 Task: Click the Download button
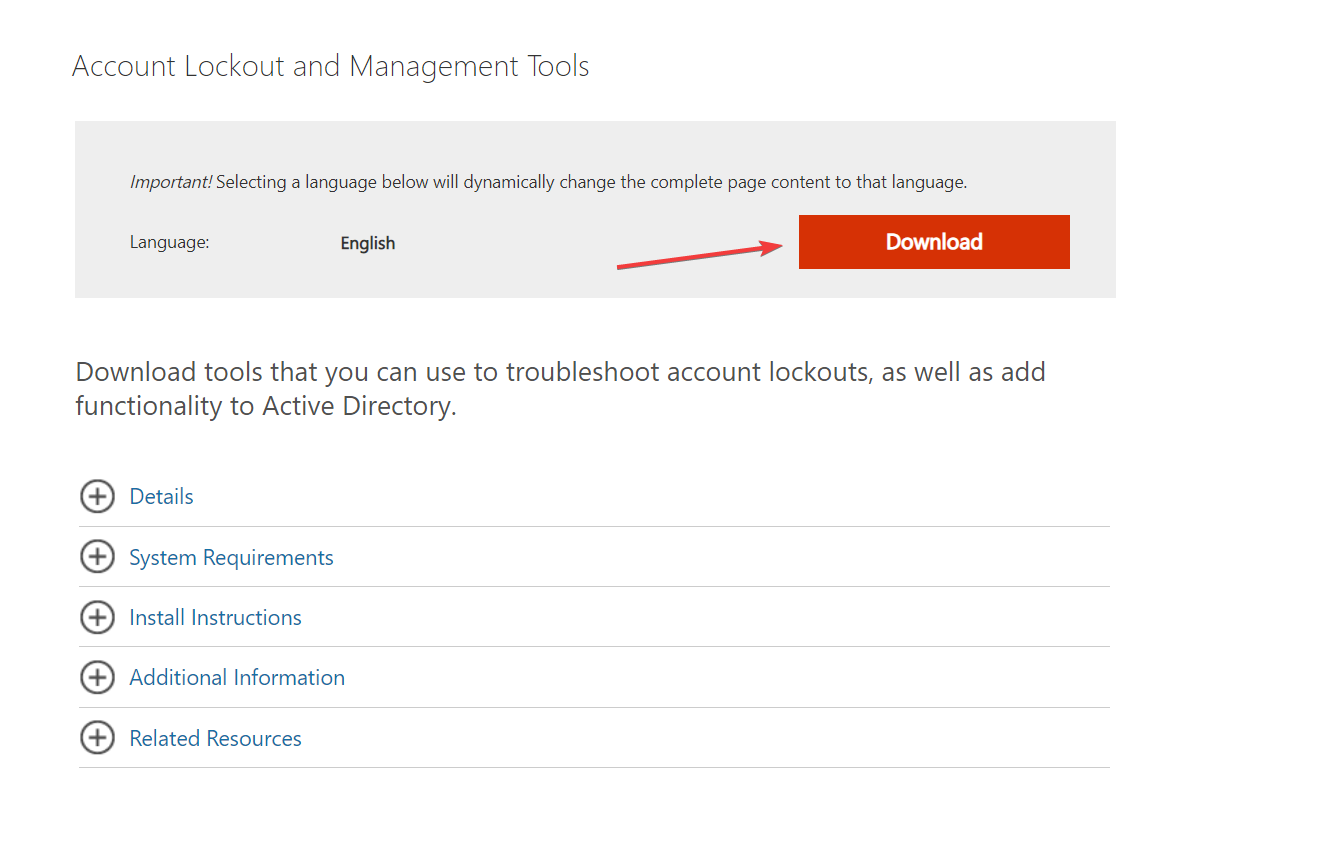coord(933,242)
